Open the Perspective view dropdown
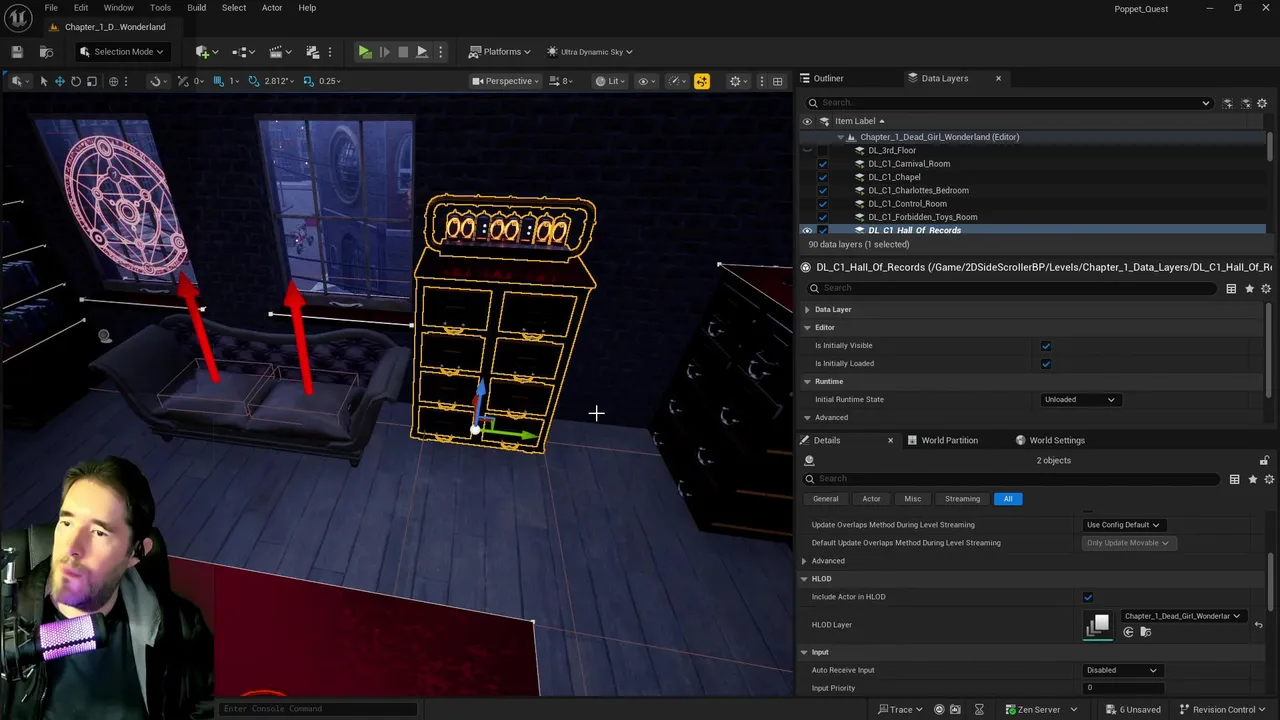 [x=505, y=81]
